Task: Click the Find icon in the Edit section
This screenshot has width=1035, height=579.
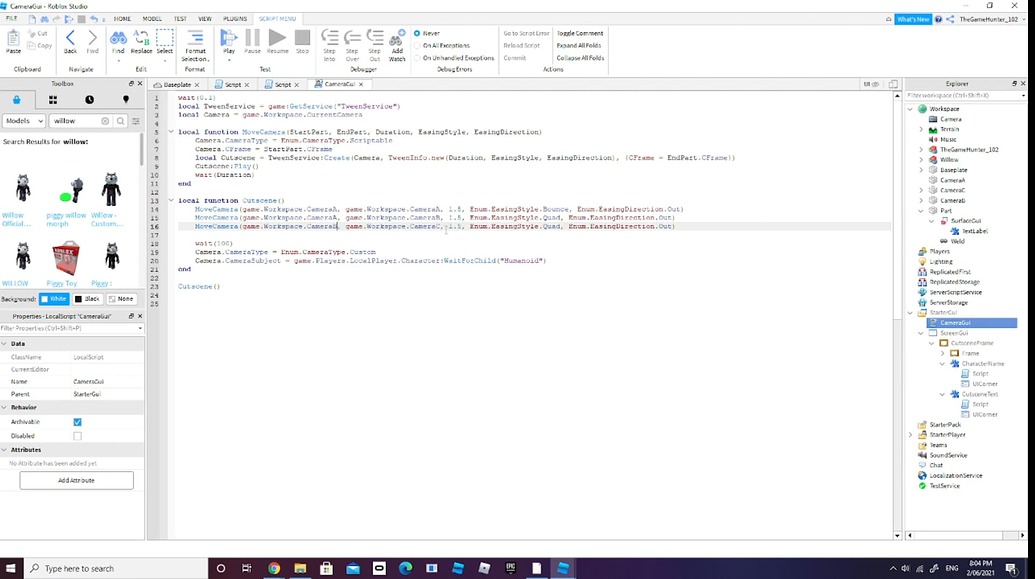Action: pyautogui.click(x=118, y=38)
